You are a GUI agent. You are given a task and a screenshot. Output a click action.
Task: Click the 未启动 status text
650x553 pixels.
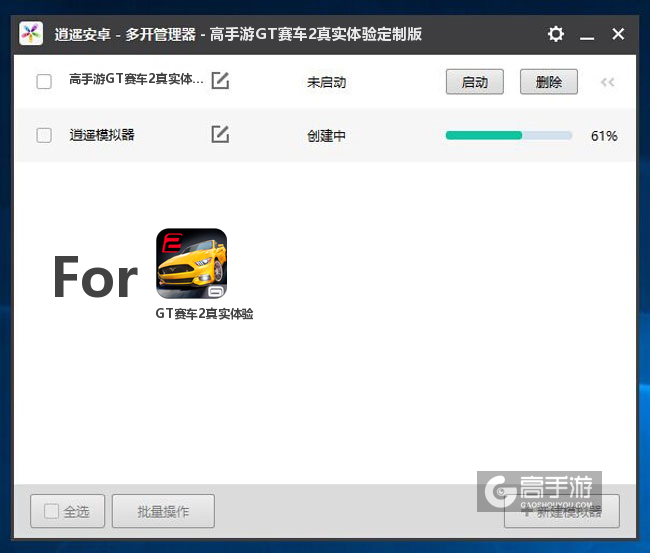(x=327, y=82)
